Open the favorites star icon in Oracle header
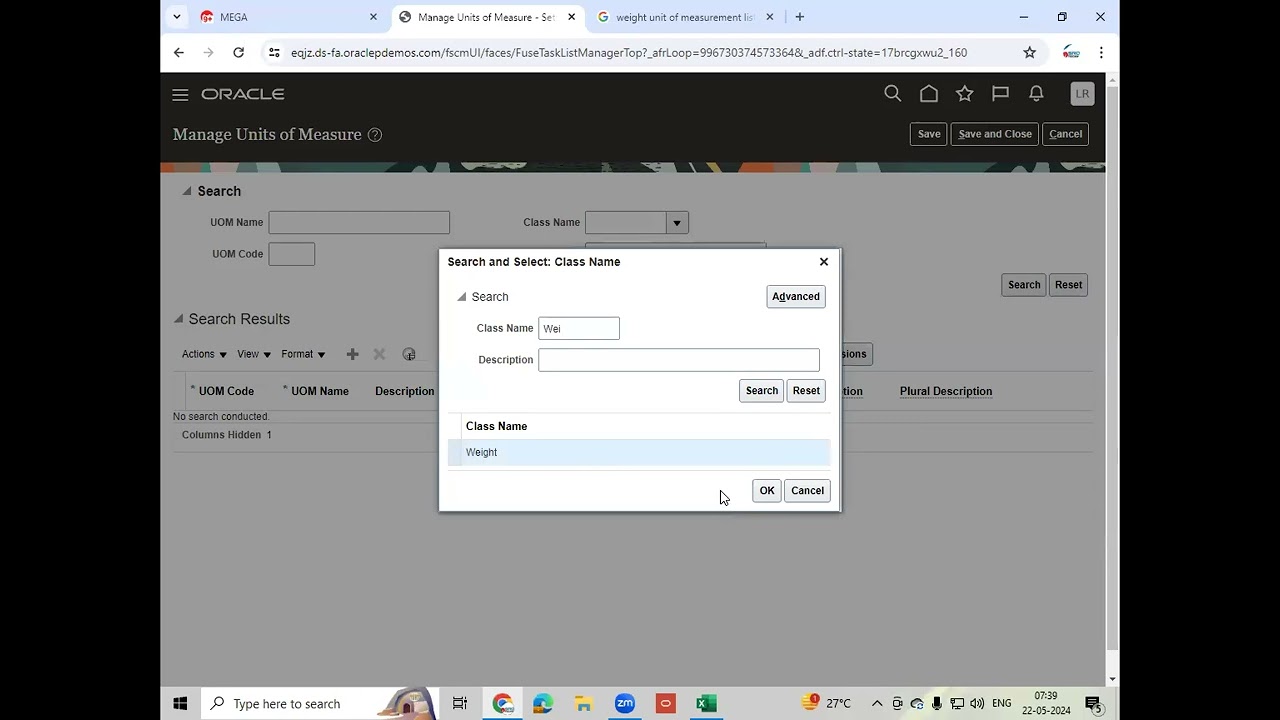 tap(964, 93)
